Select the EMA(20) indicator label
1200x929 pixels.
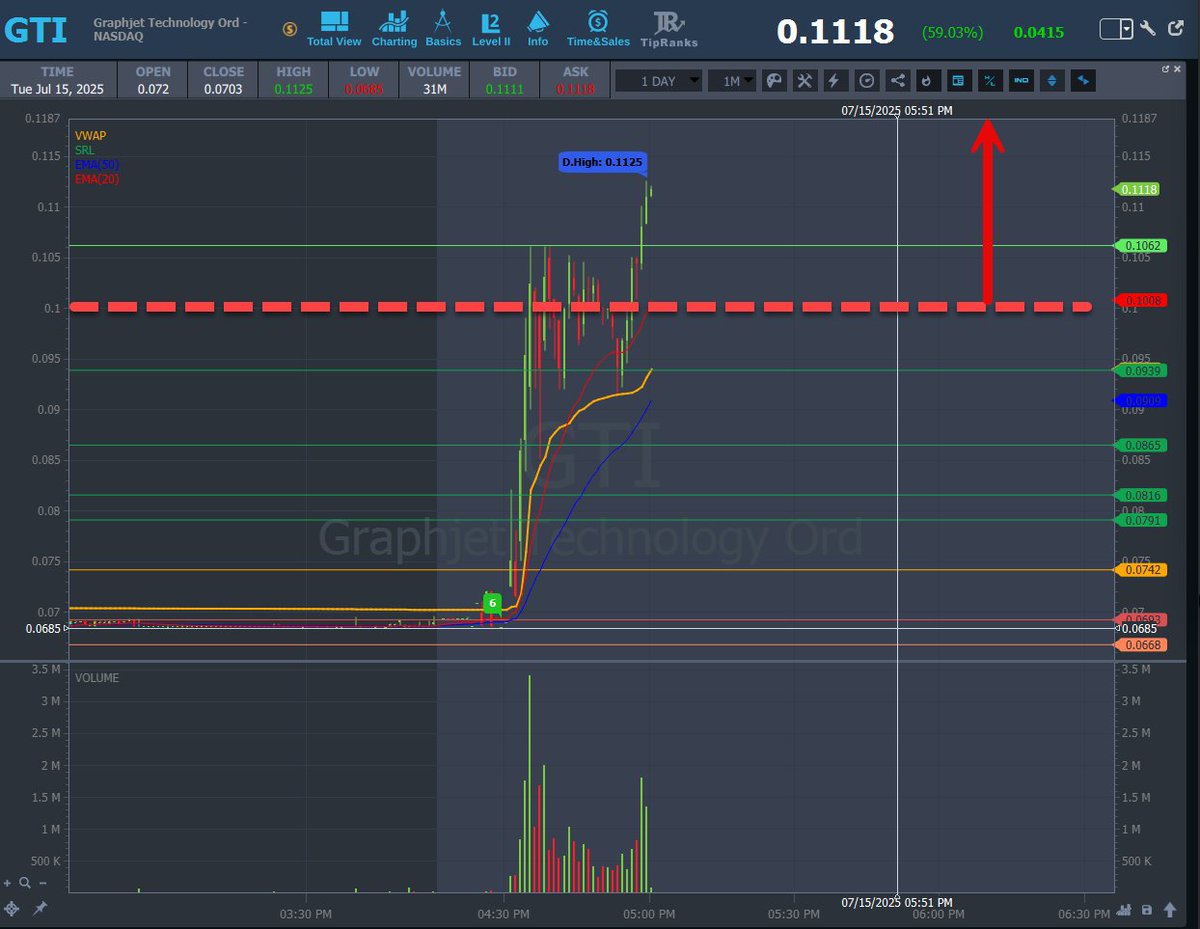(97, 179)
